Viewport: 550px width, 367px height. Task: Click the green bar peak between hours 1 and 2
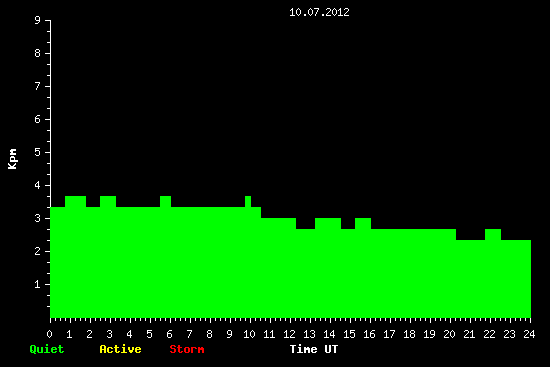(x=75, y=201)
